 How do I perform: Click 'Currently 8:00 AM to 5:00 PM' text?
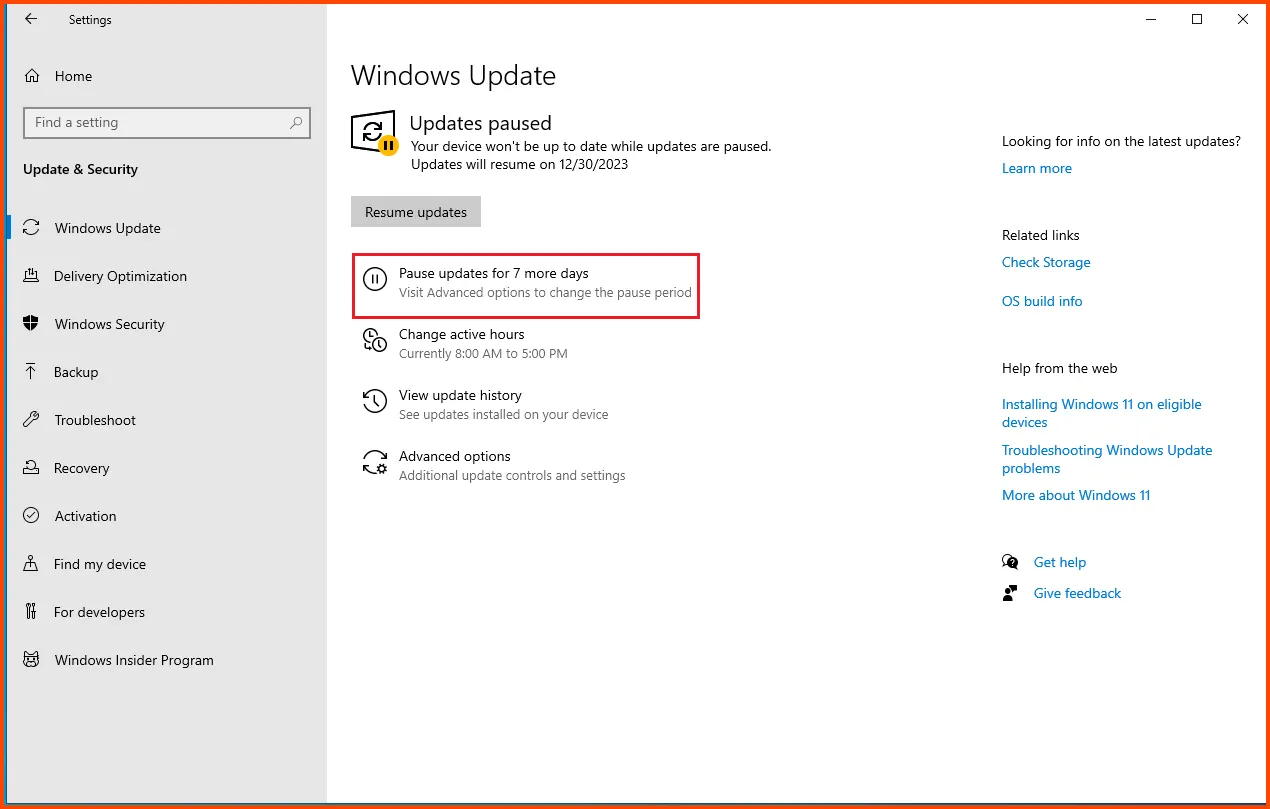click(x=483, y=354)
